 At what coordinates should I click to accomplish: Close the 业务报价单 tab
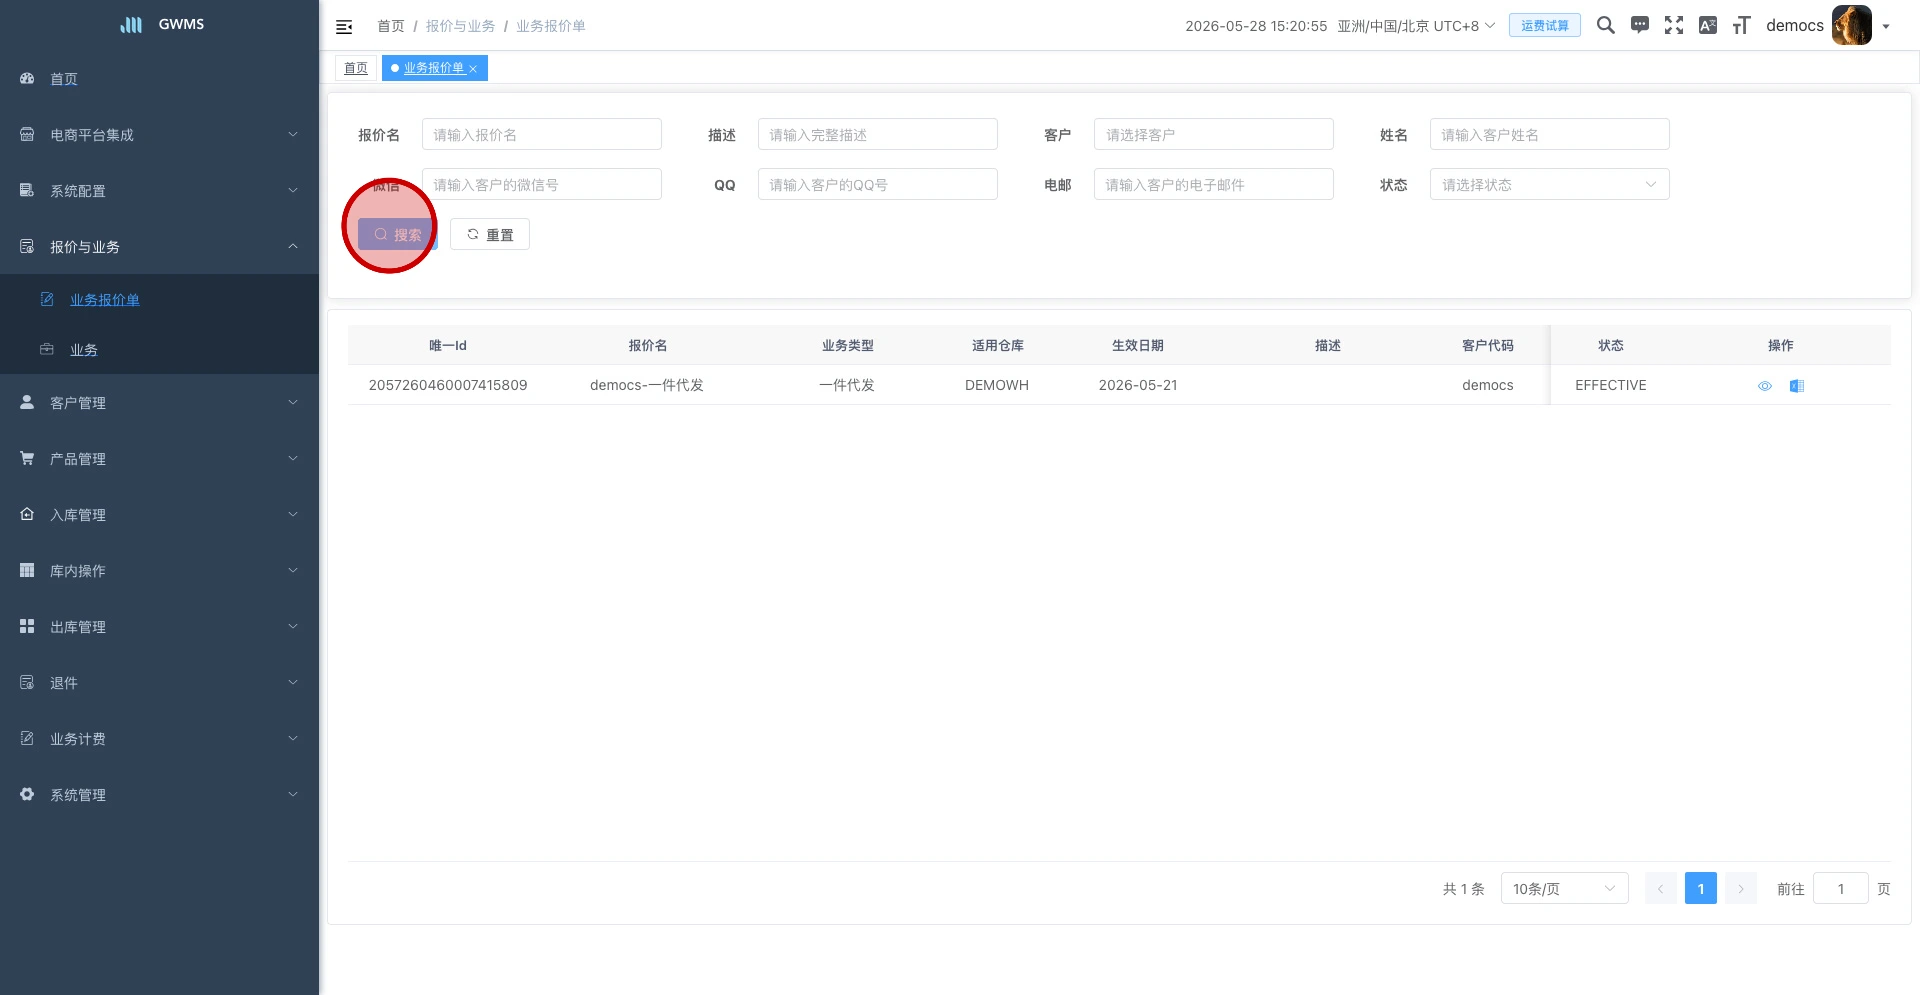(x=473, y=69)
